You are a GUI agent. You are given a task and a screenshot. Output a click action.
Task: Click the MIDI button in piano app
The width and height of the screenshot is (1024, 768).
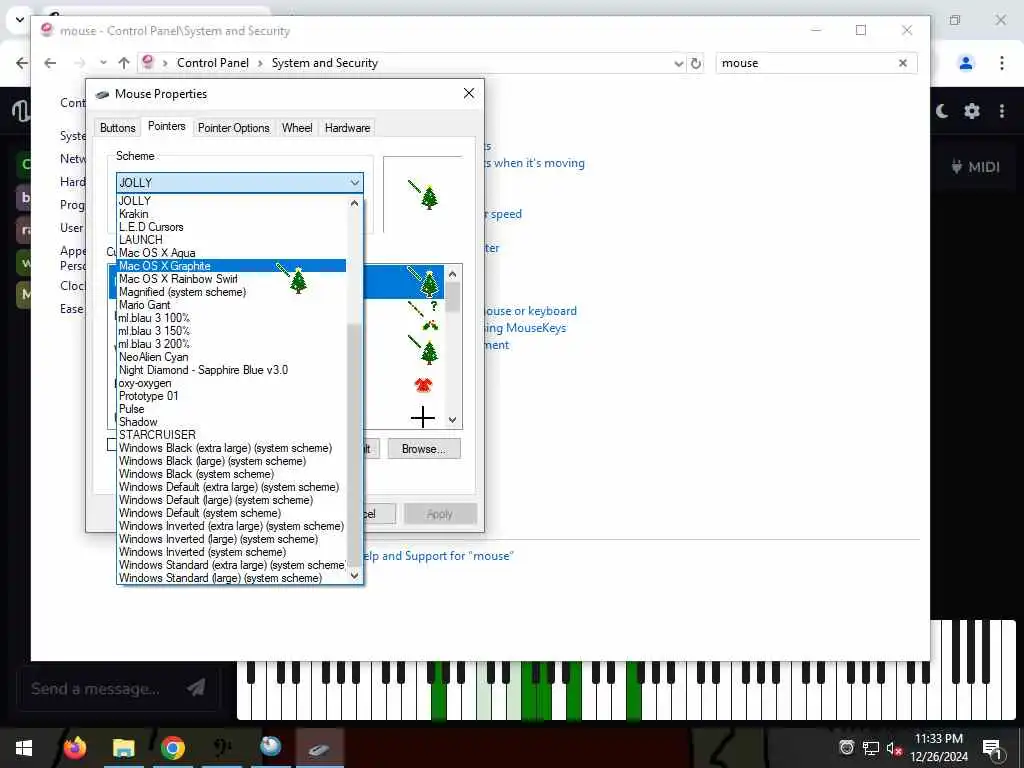pos(976,167)
